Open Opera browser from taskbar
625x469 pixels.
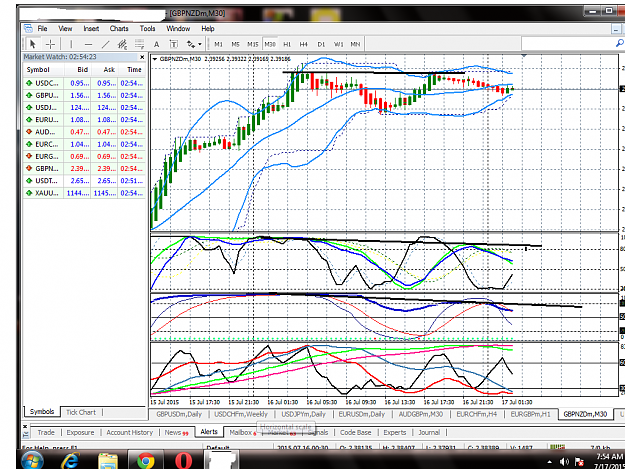point(183,461)
